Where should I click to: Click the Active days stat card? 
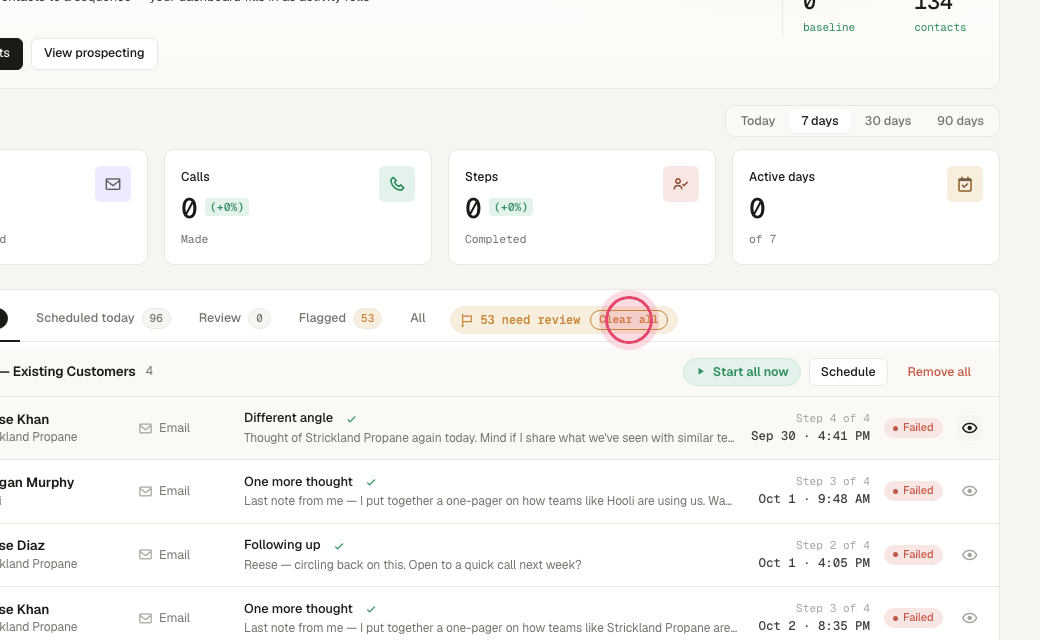[x=866, y=207]
